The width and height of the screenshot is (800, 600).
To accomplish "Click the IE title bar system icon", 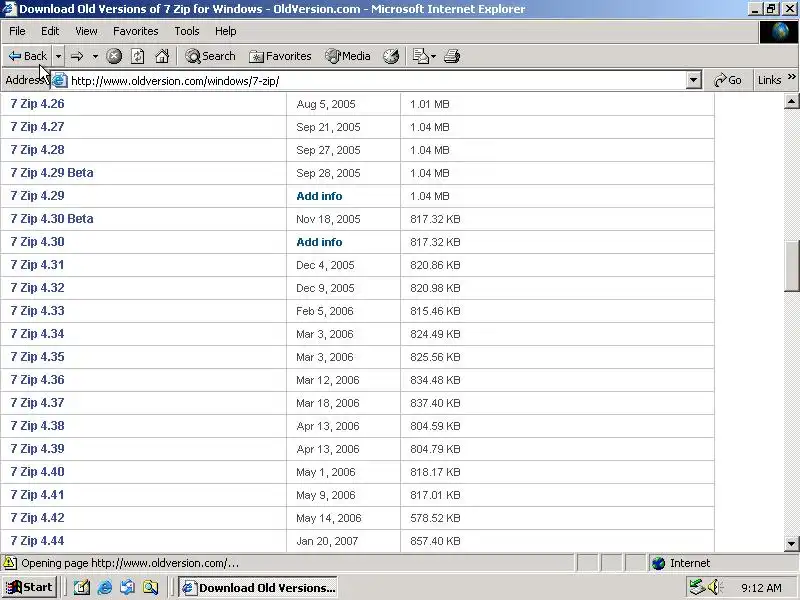I will tap(9, 9).
